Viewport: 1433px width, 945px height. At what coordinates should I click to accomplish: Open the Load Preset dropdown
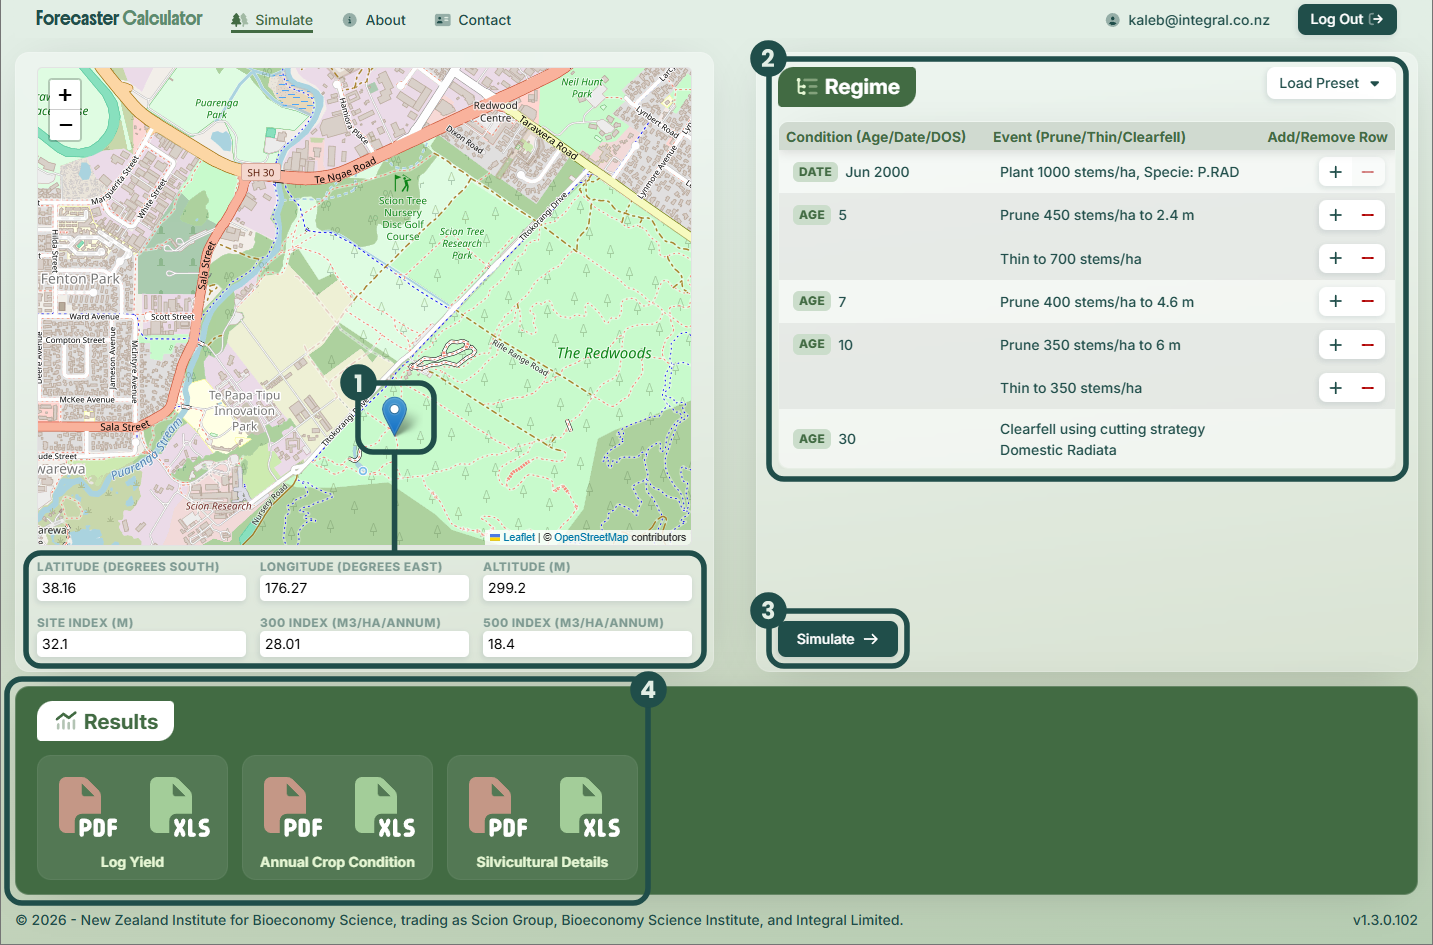coord(1330,83)
